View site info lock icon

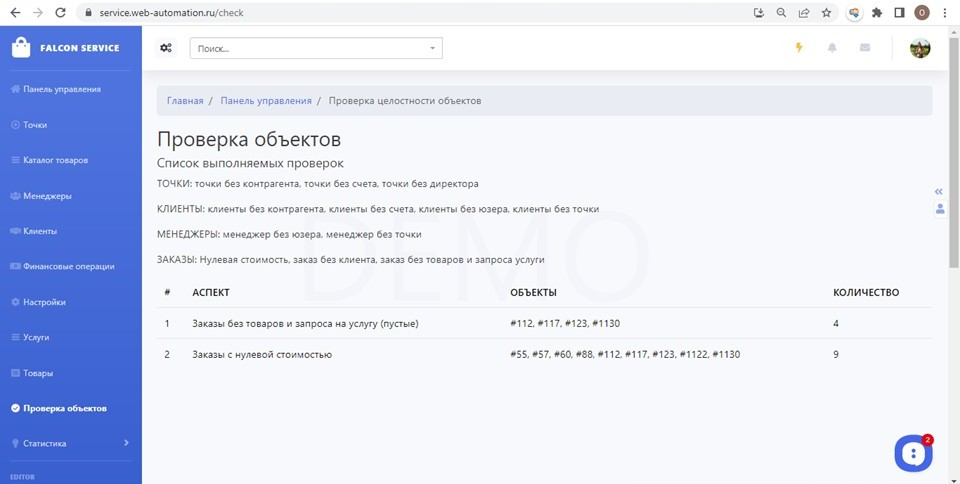89,12
